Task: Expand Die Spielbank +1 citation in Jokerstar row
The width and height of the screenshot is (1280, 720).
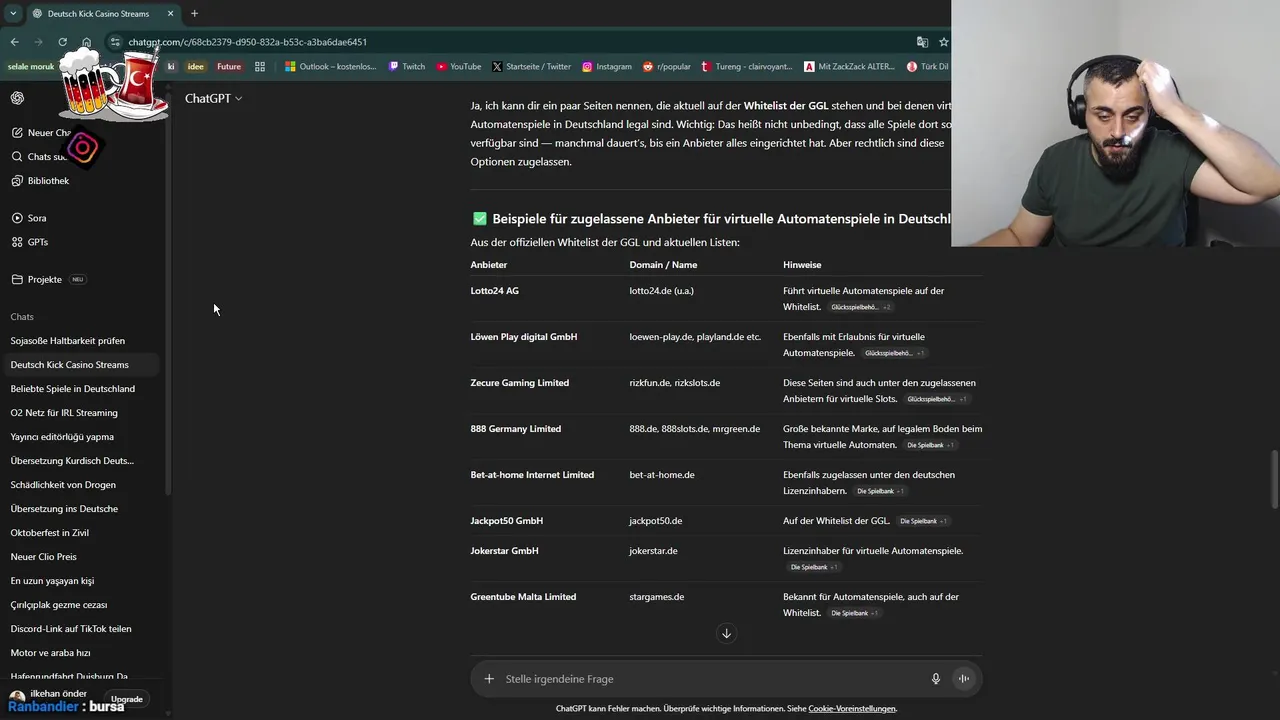Action: tap(814, 567)
